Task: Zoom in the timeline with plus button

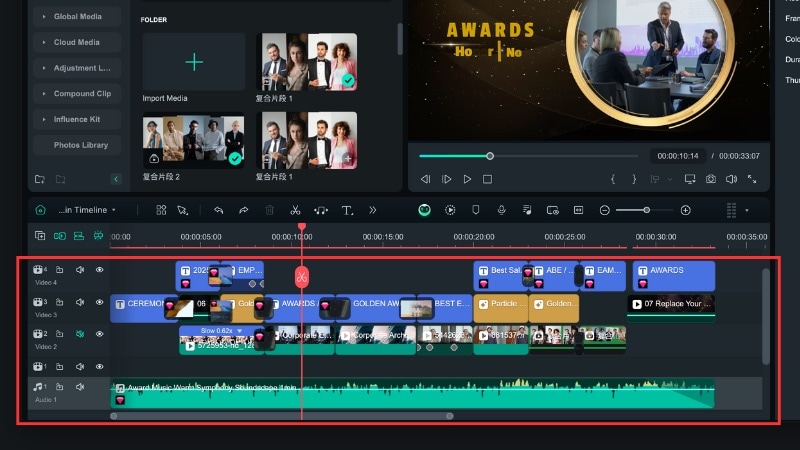Action: (x=686, y=210)
